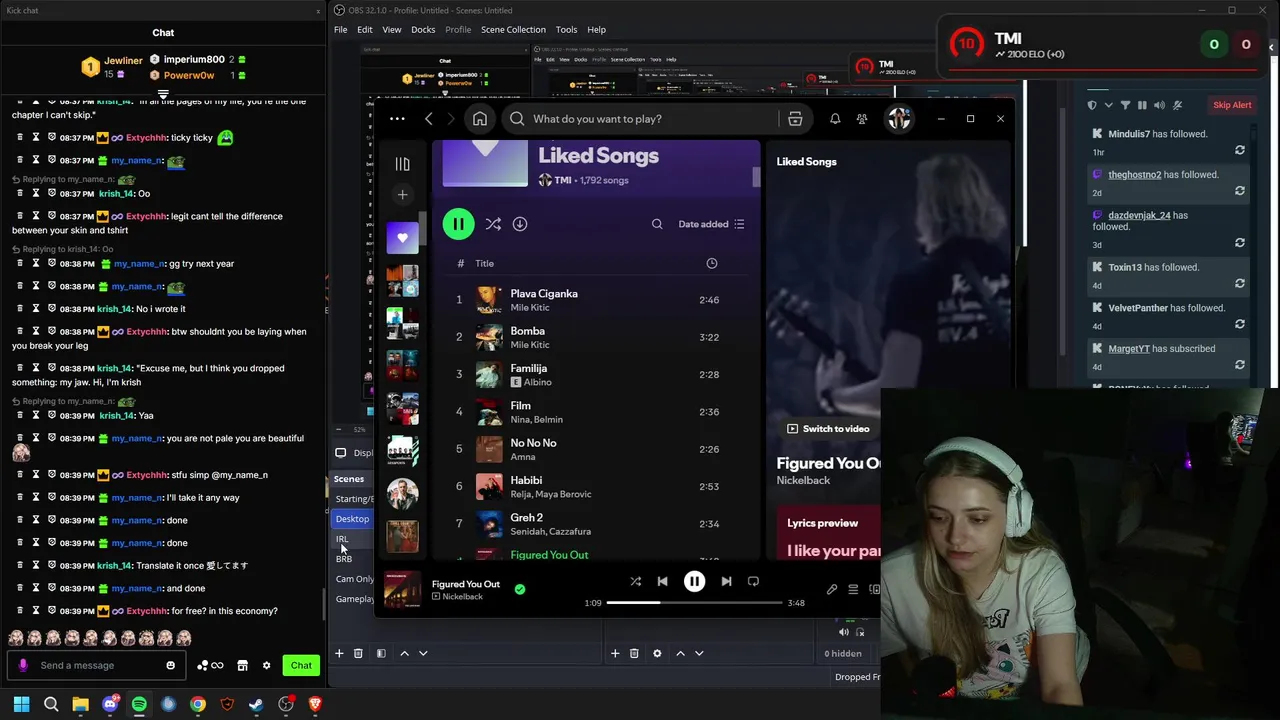1280x720 pixels.
Task: Click the green Chat send button
Action: (x=301, y=665)
